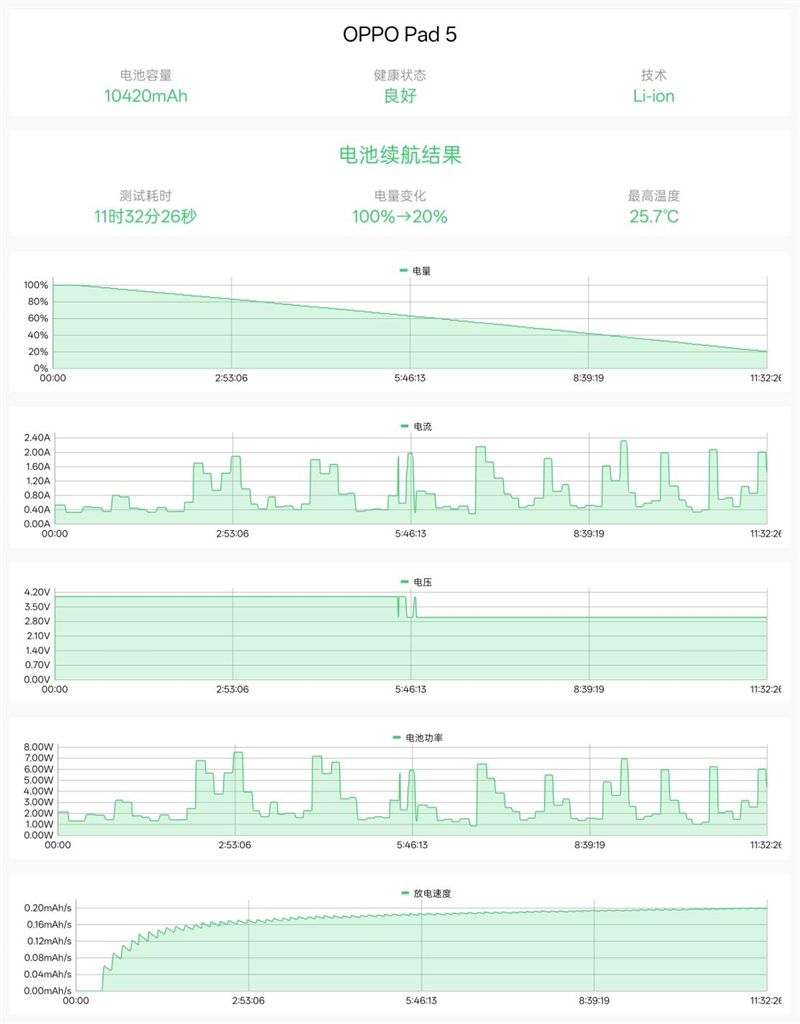The height and width of the screenshot is (1024, 800).
Task: Click the 最高温度 label
Action: coord(654,196)
